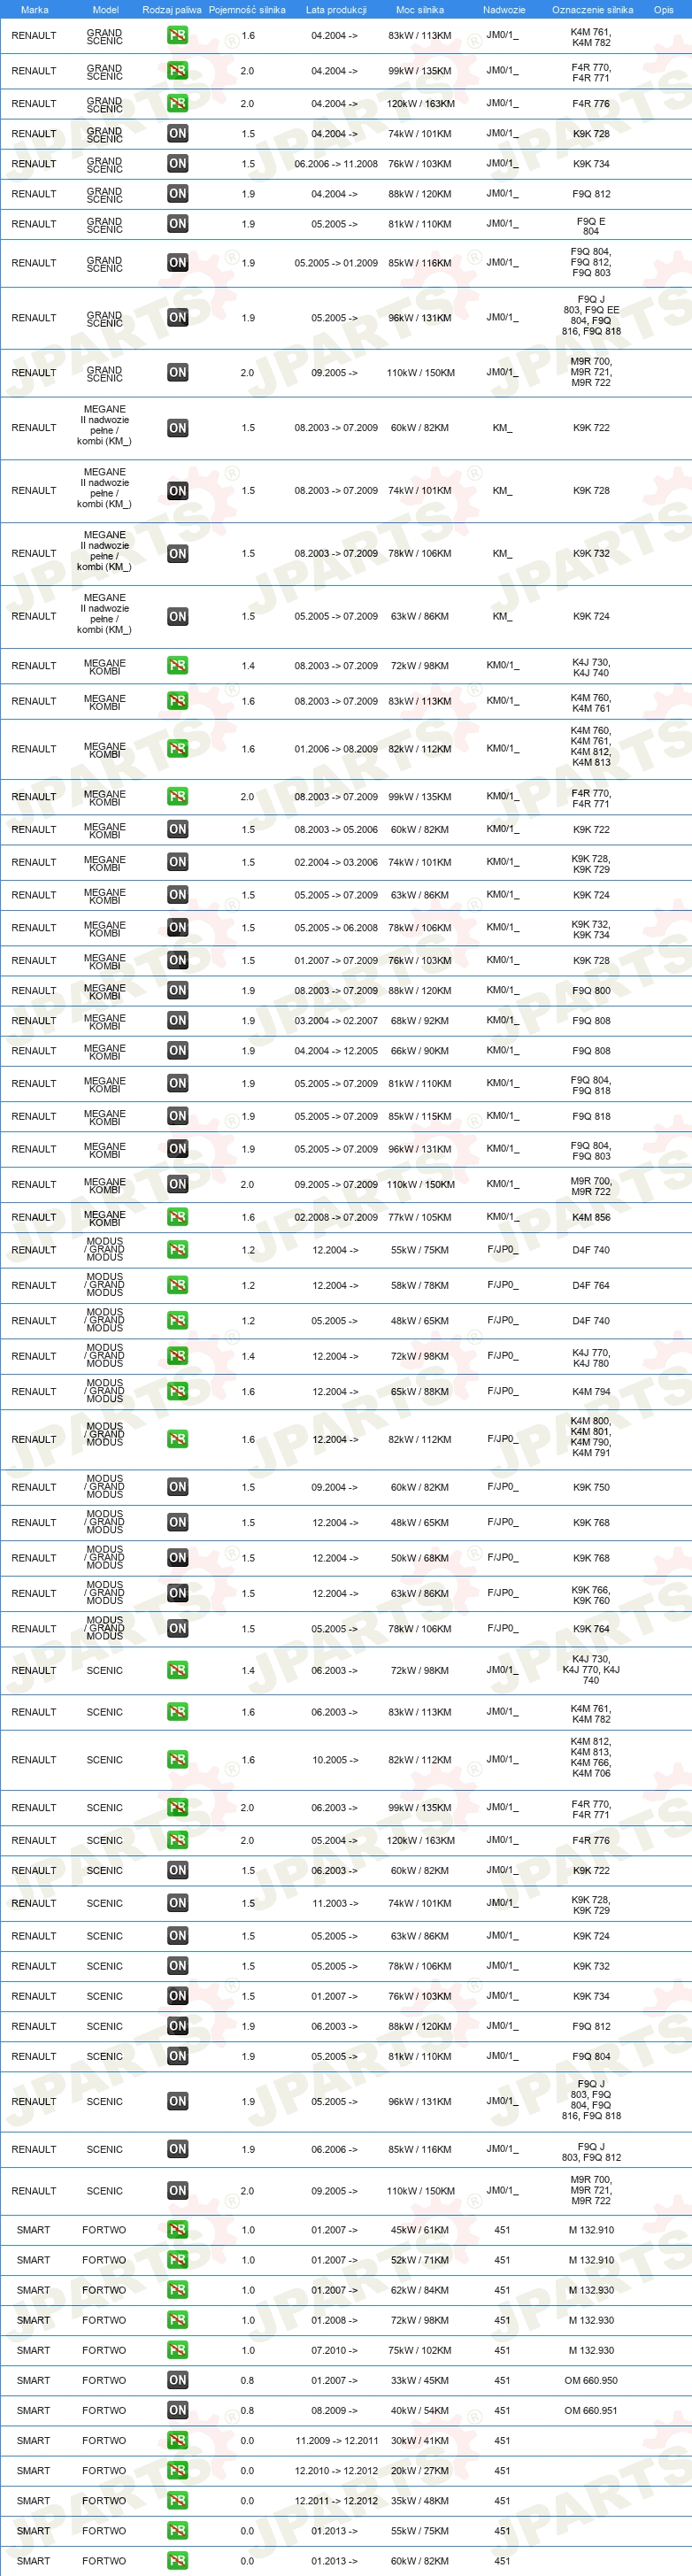This screenshot has width=692, height=2576.
Task: Click the green petrol icon for Grand Scenic 120kW/163KM
Action: 177,103
